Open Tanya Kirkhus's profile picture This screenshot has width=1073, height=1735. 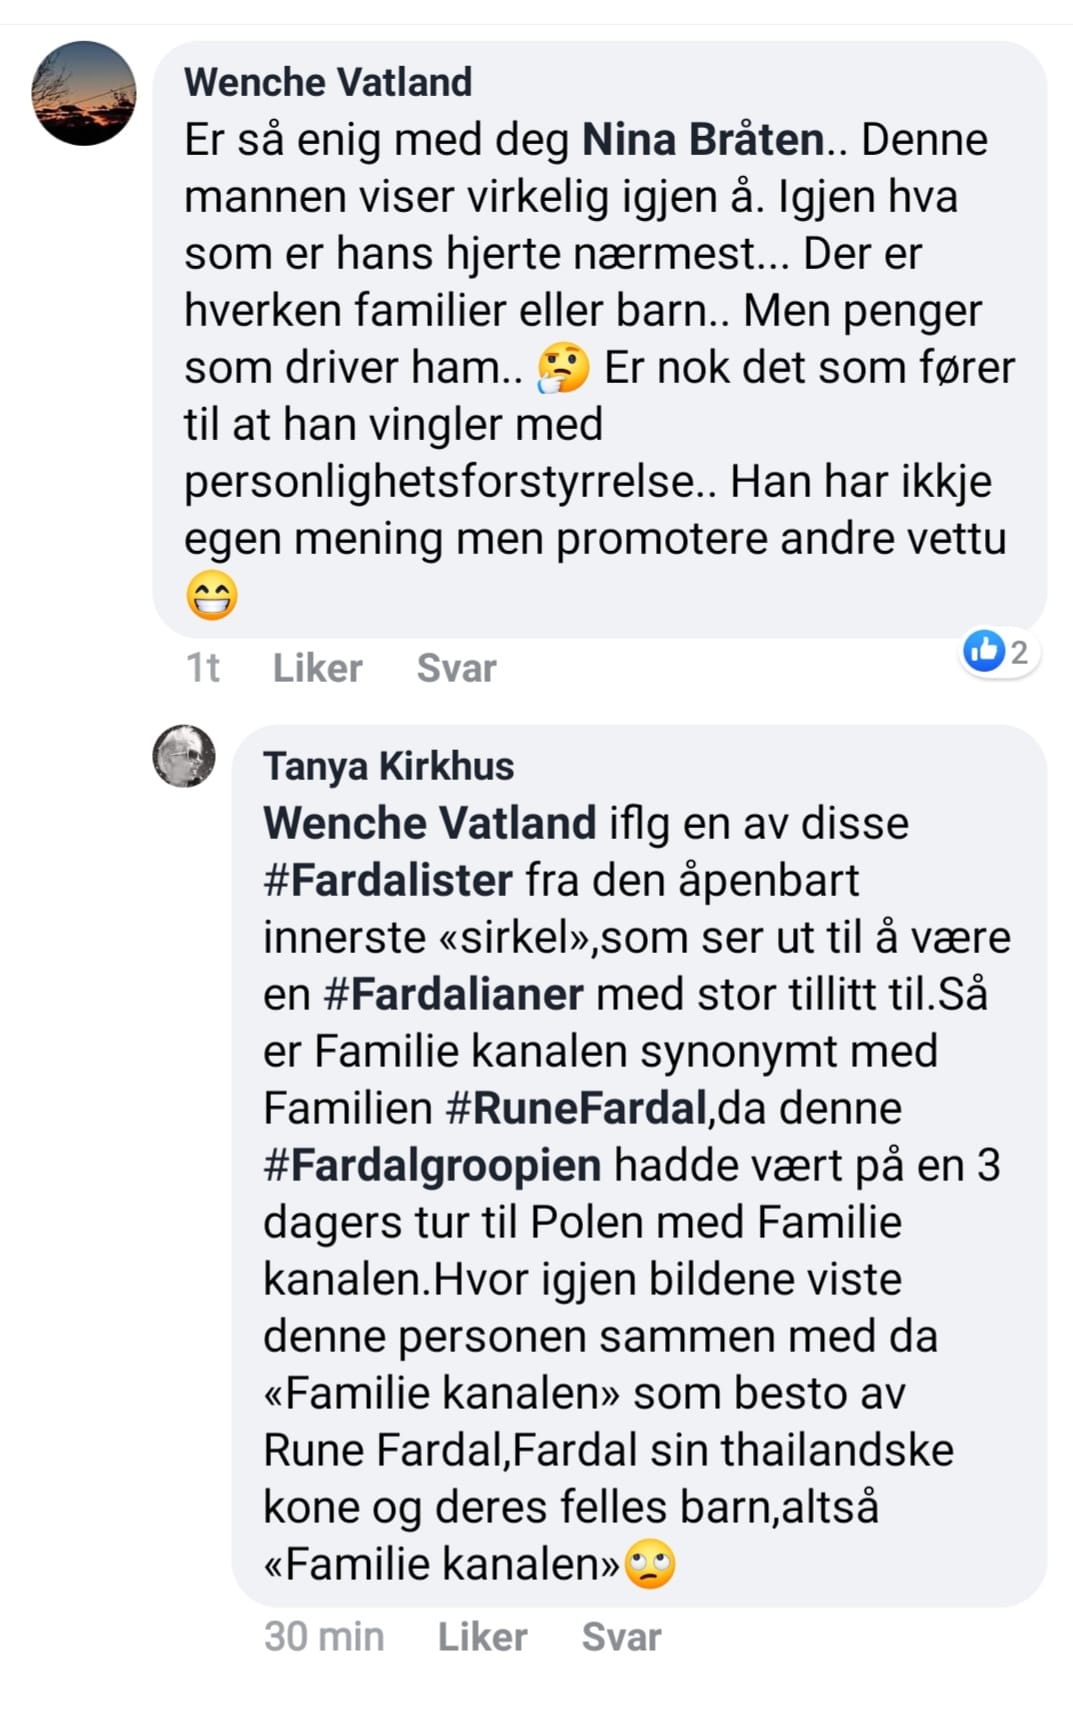point(184,756)
